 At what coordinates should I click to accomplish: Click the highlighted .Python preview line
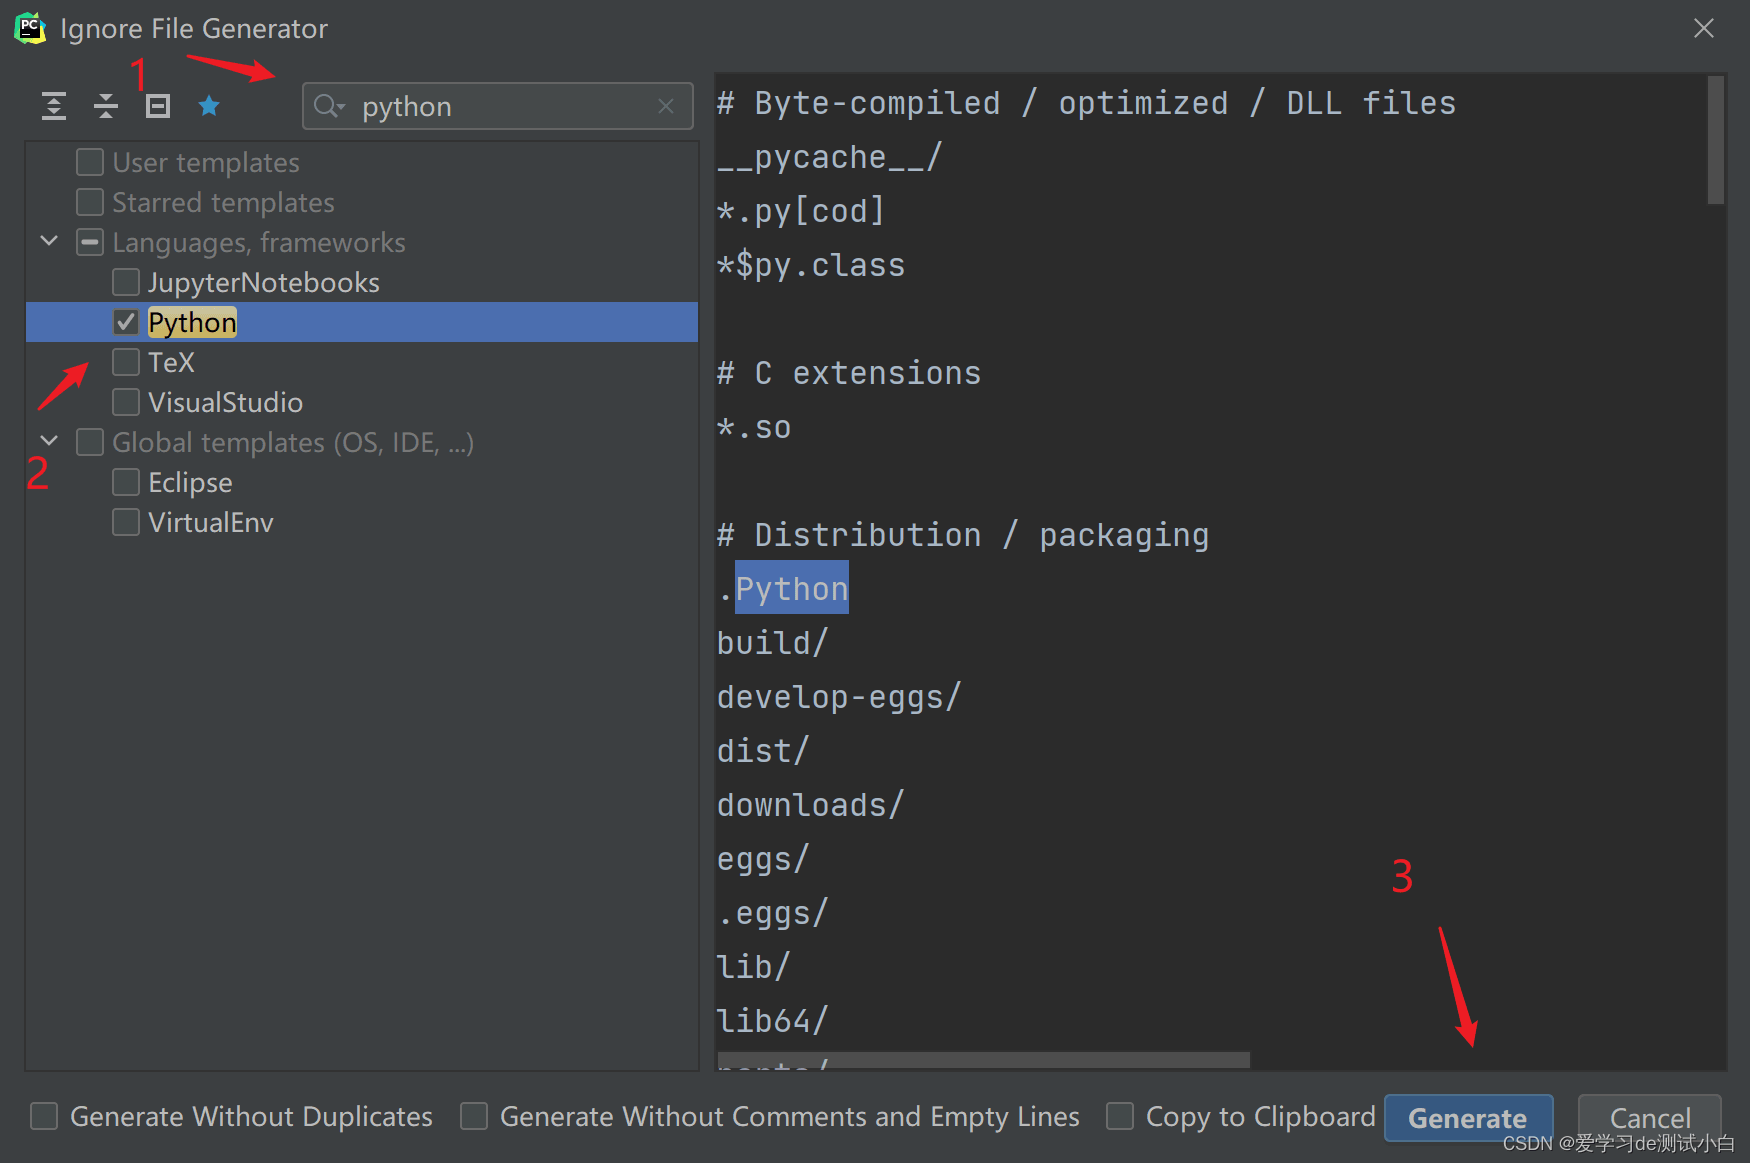tap(783, 589)
